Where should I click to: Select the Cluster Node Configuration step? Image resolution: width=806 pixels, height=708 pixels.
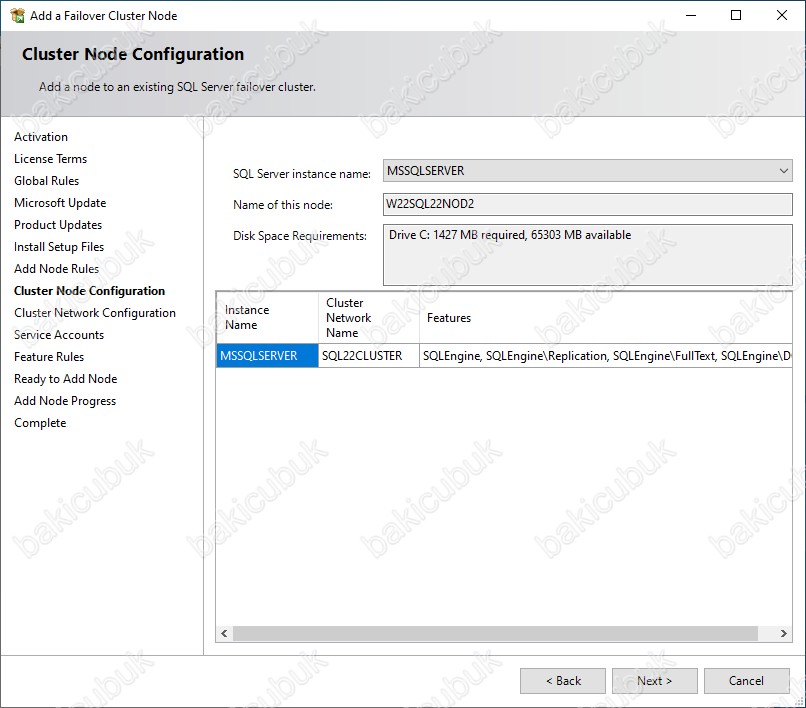pos(89,291)
